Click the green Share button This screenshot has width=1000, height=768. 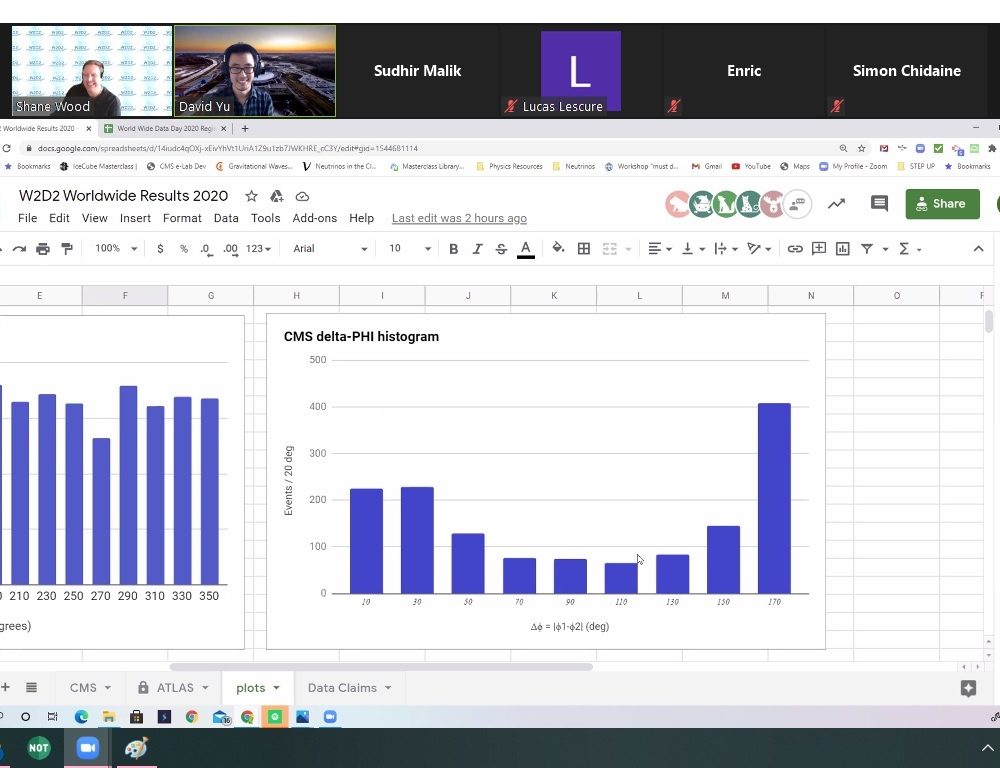pos(942,203)
